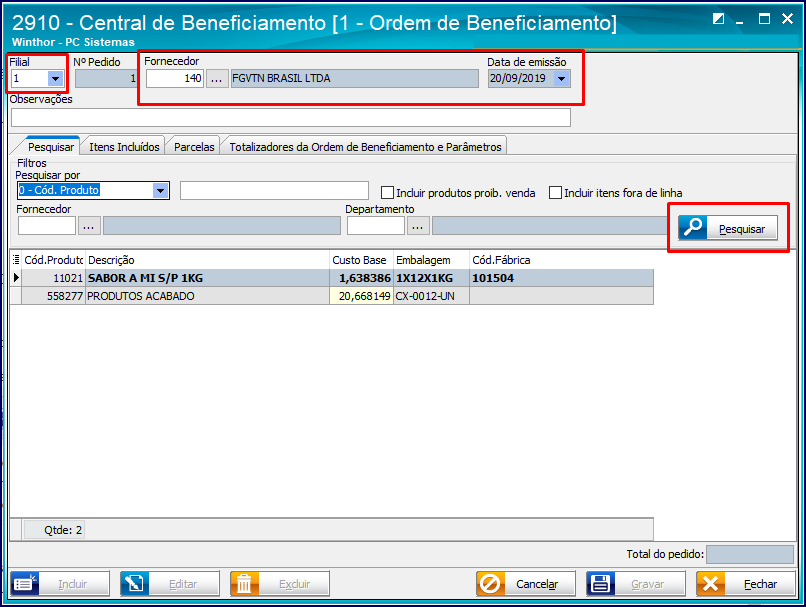Click the Excluir trash can icon
Screen dimensions: 806x607
pos(244,584)
